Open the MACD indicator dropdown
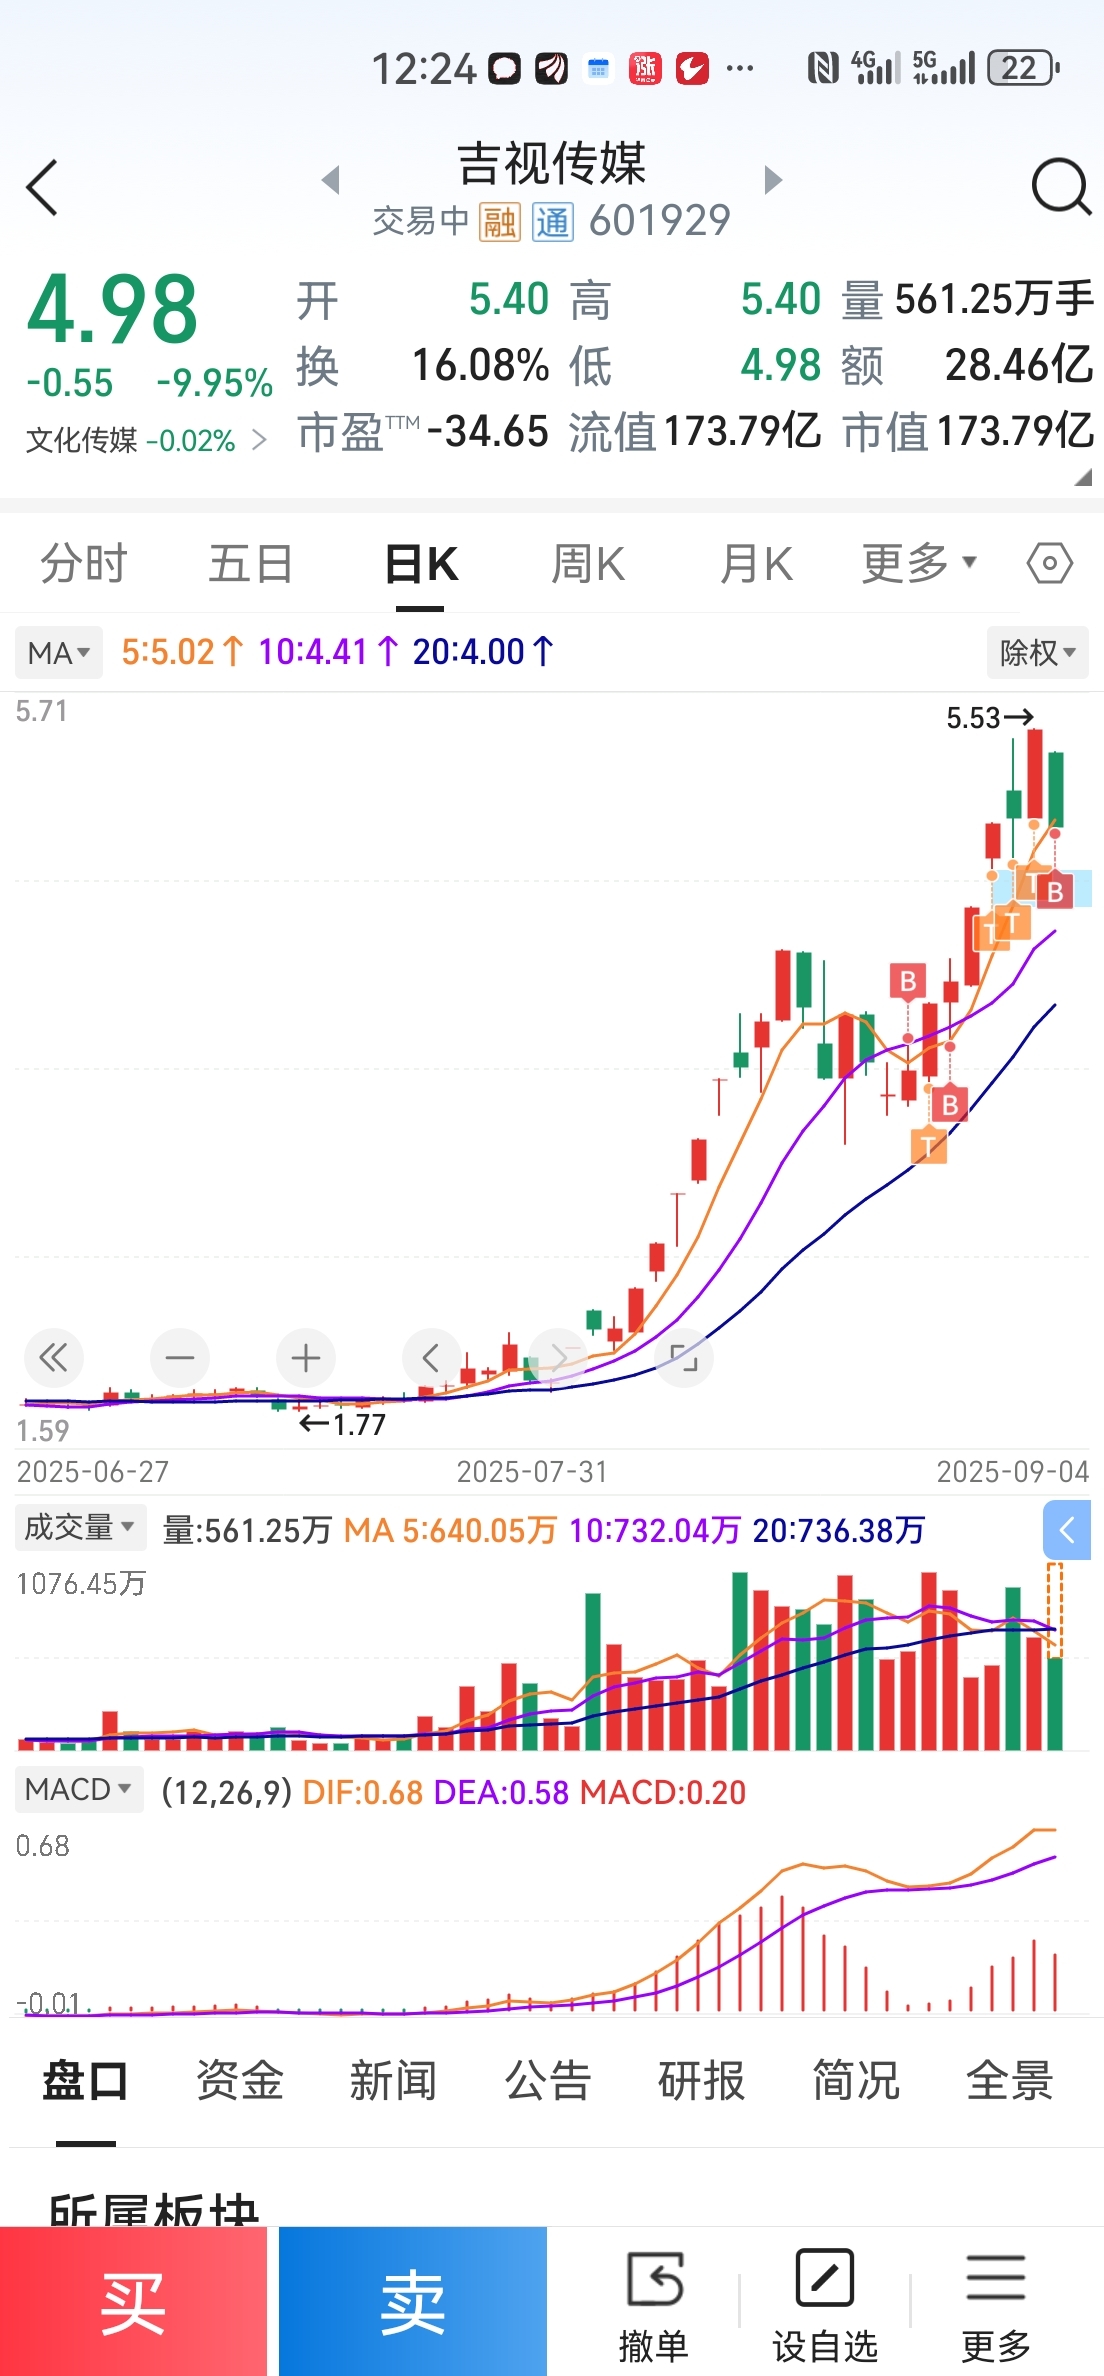 [79, 1789]
